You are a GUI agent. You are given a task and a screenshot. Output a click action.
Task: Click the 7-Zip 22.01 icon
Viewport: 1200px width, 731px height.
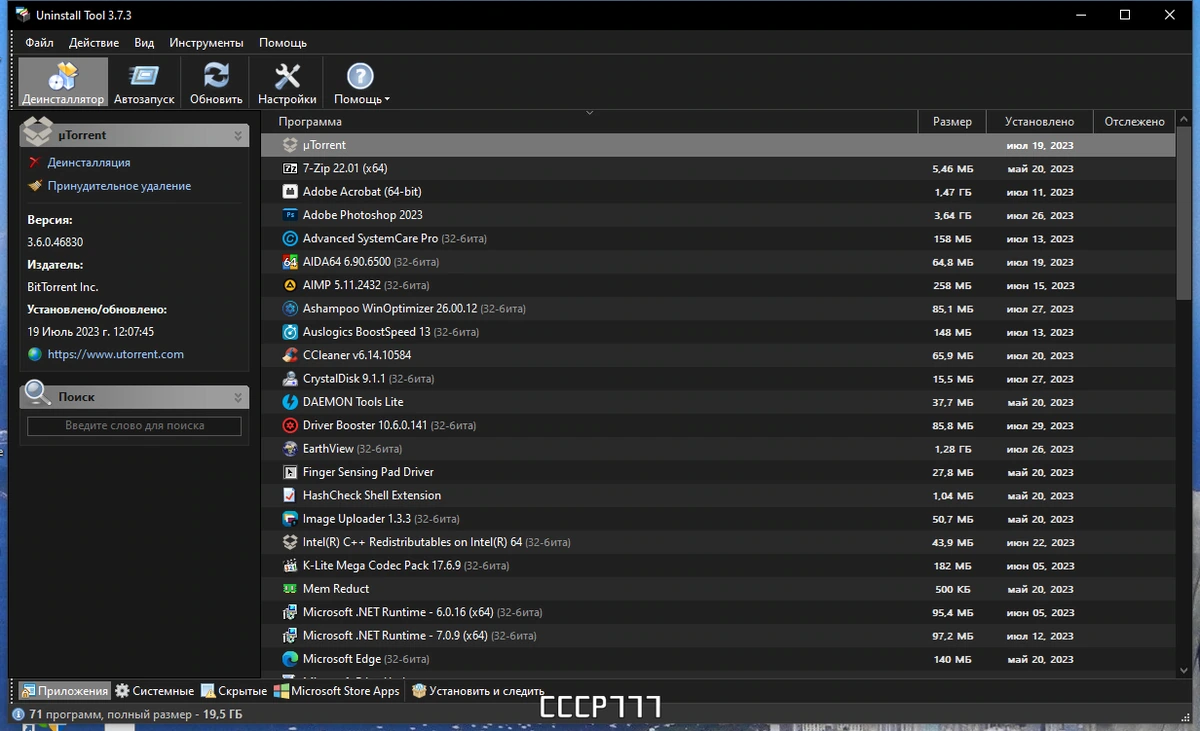click(290, 169)
